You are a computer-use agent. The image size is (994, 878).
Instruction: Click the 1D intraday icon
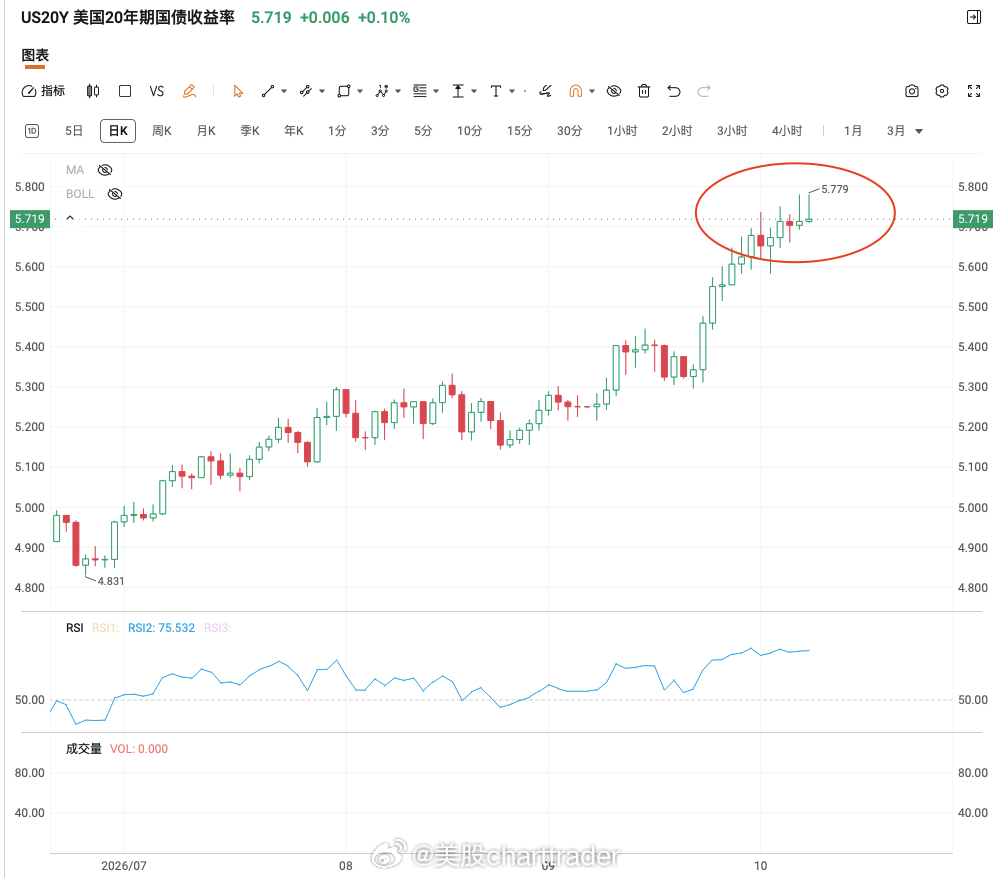32,131
